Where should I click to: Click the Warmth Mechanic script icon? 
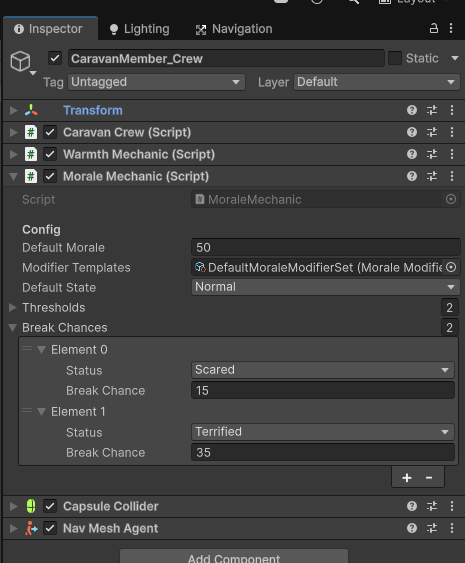click(31, 154)
